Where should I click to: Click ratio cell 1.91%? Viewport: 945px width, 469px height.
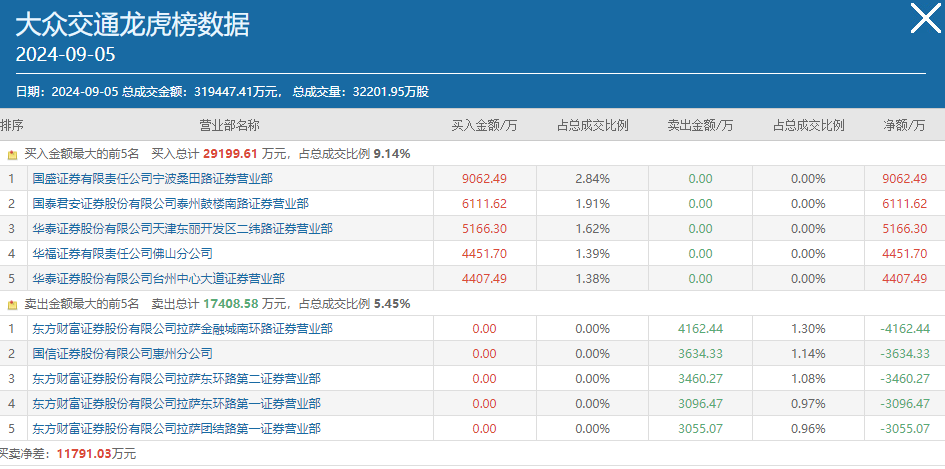[x=592, y=204]
